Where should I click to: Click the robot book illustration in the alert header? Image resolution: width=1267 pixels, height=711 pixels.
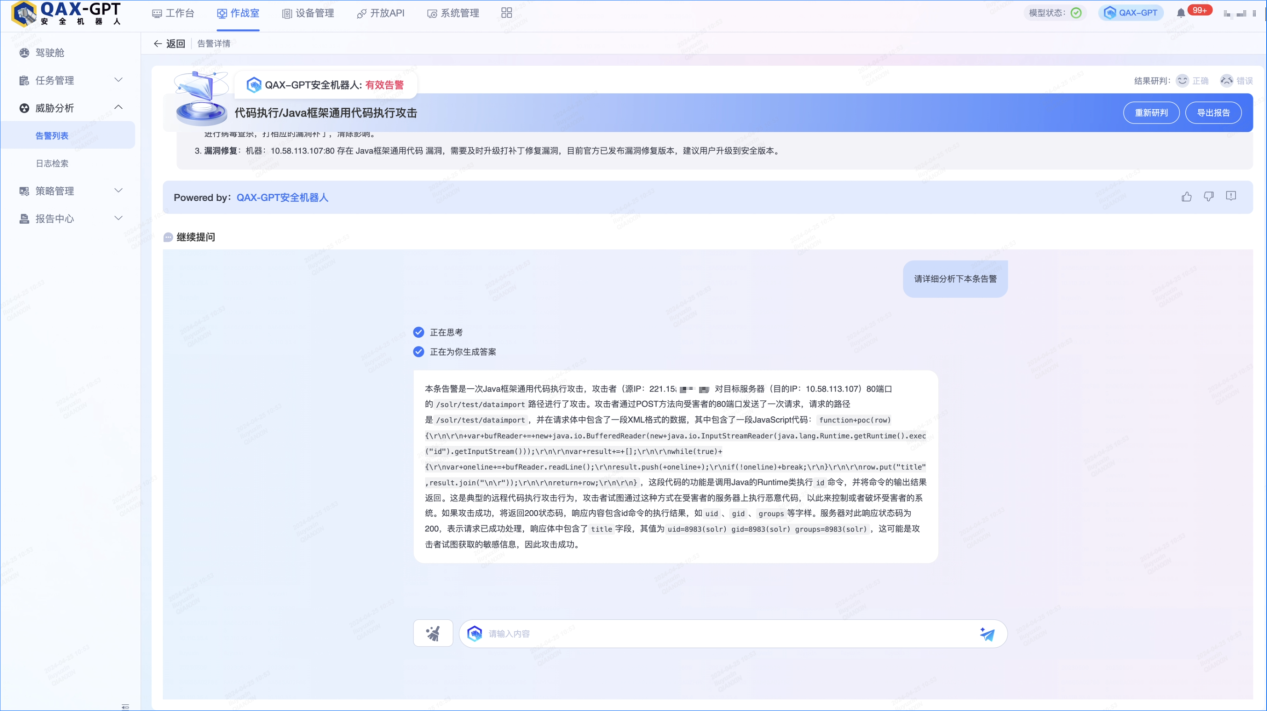click(x=202, y=98)
